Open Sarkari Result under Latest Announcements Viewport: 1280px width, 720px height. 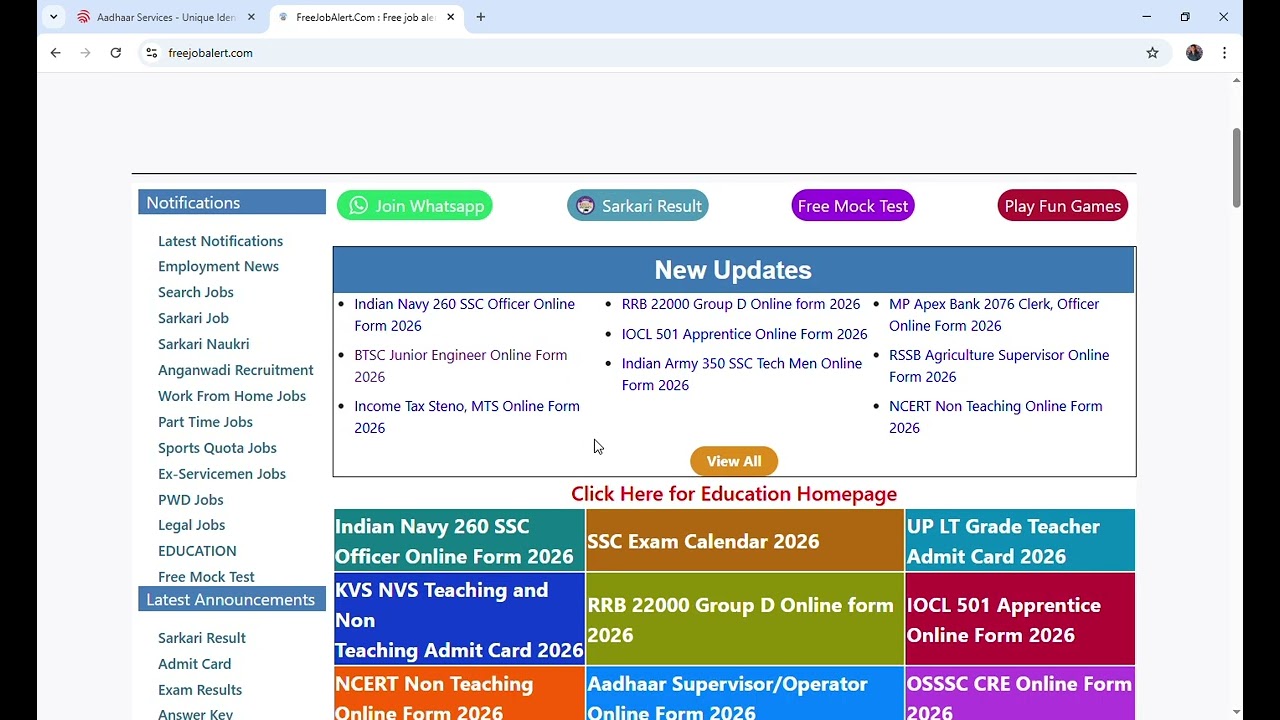coord(202,638)
